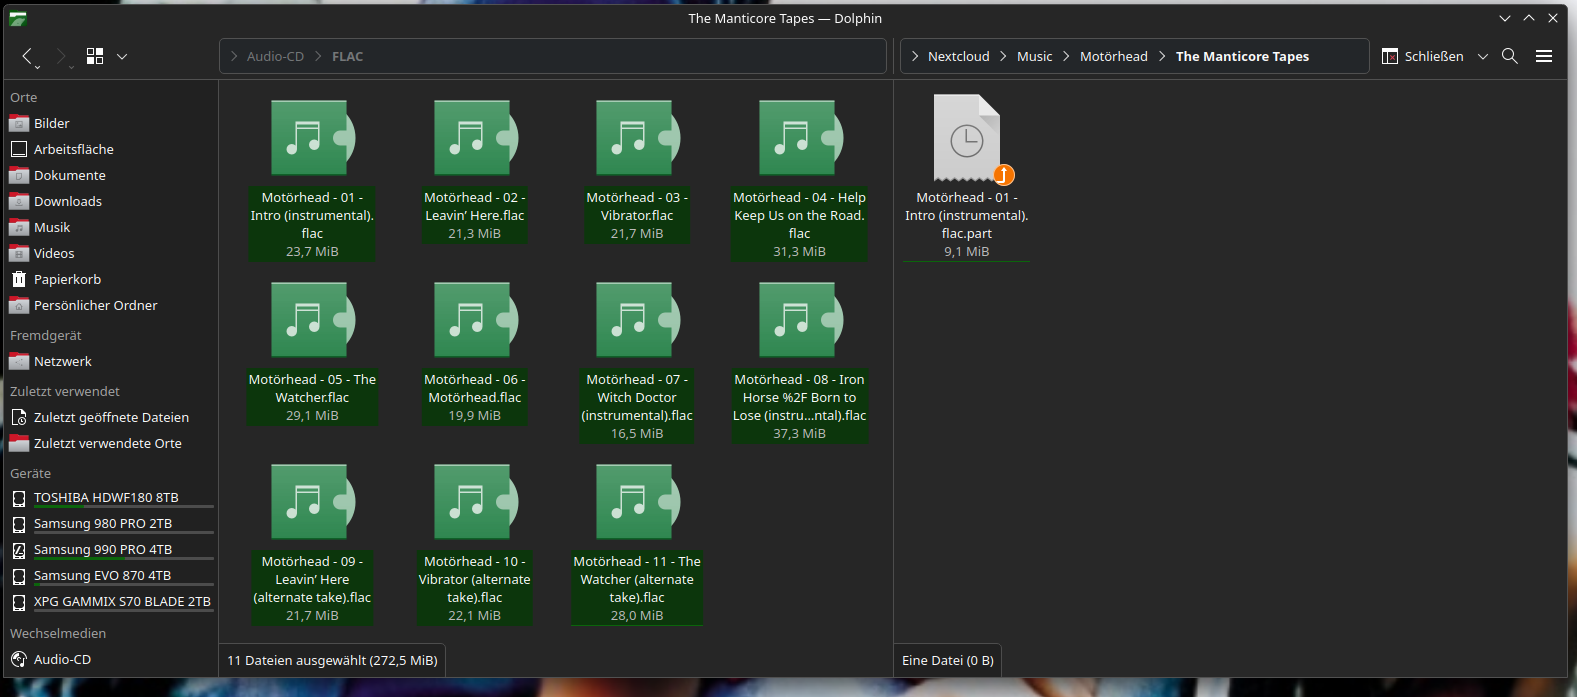
Task: Select Samsung EVO 870 4TB drive
Action: coord(111,575)
